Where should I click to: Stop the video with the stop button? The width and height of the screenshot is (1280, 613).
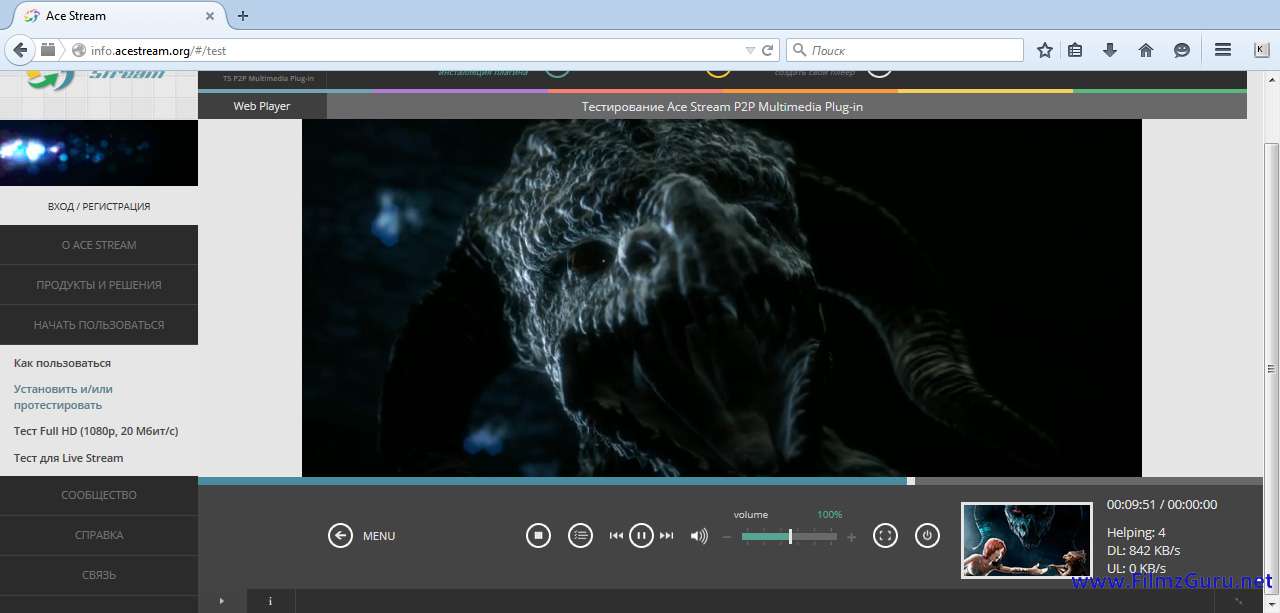click(538, 536)
